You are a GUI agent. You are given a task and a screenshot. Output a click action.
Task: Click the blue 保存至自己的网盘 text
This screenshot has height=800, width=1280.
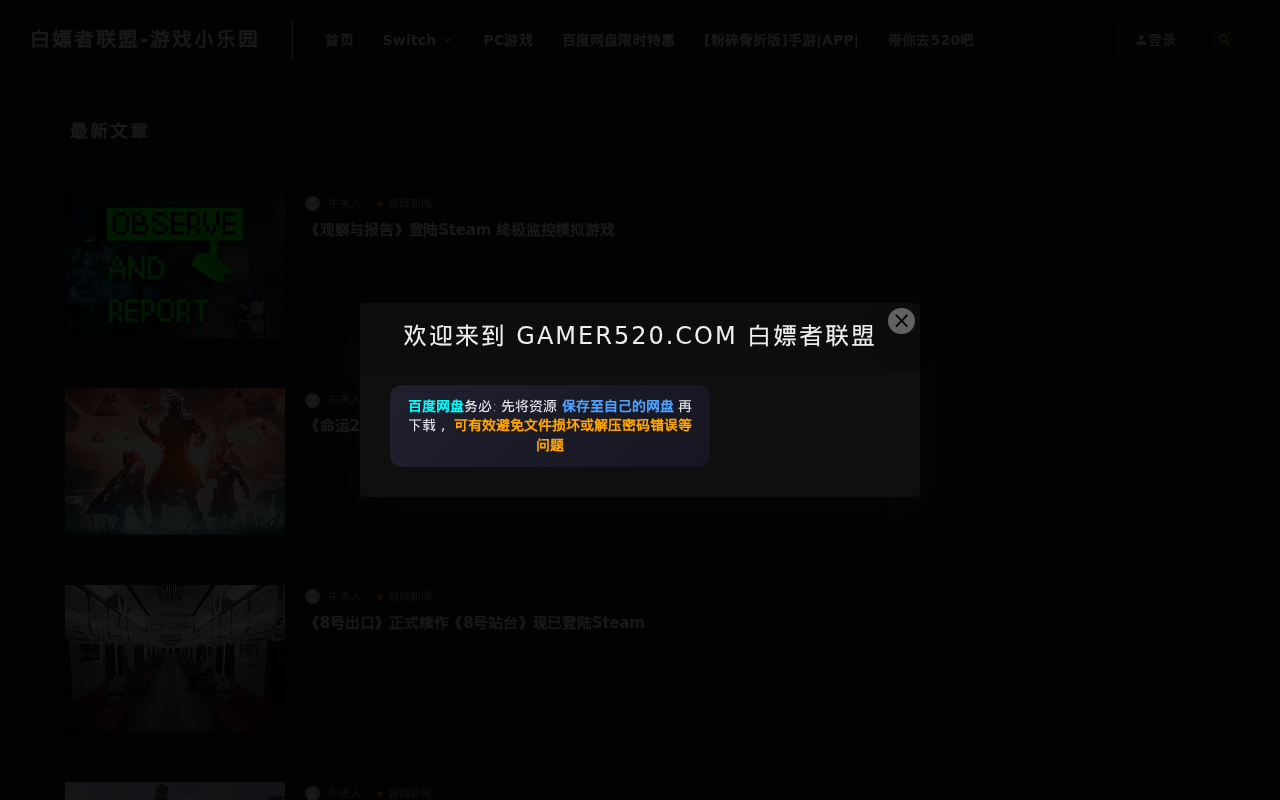click(x=618, y=406)
